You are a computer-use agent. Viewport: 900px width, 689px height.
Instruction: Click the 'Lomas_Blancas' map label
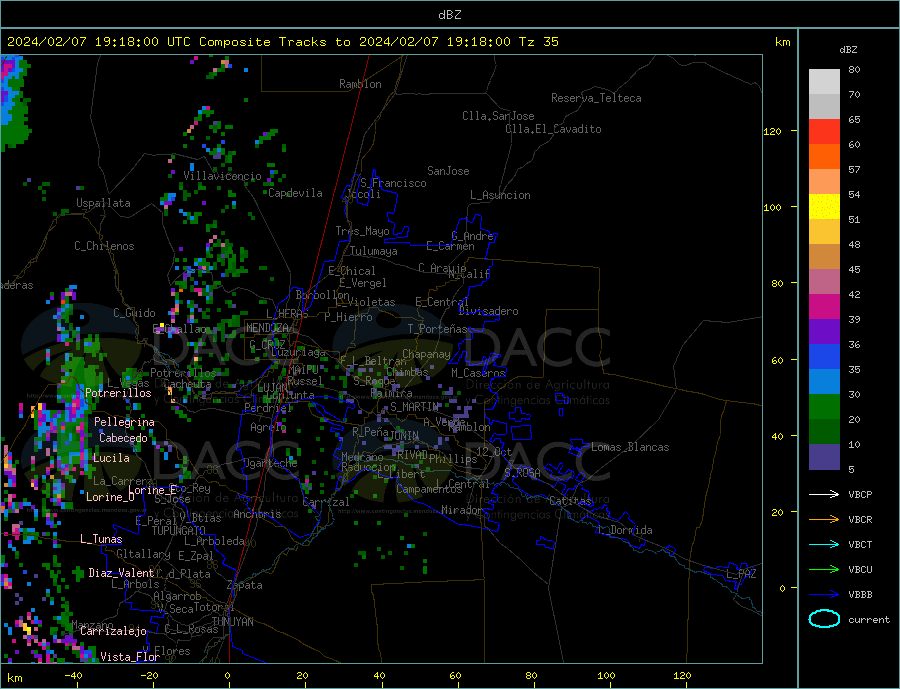[630, 447]
